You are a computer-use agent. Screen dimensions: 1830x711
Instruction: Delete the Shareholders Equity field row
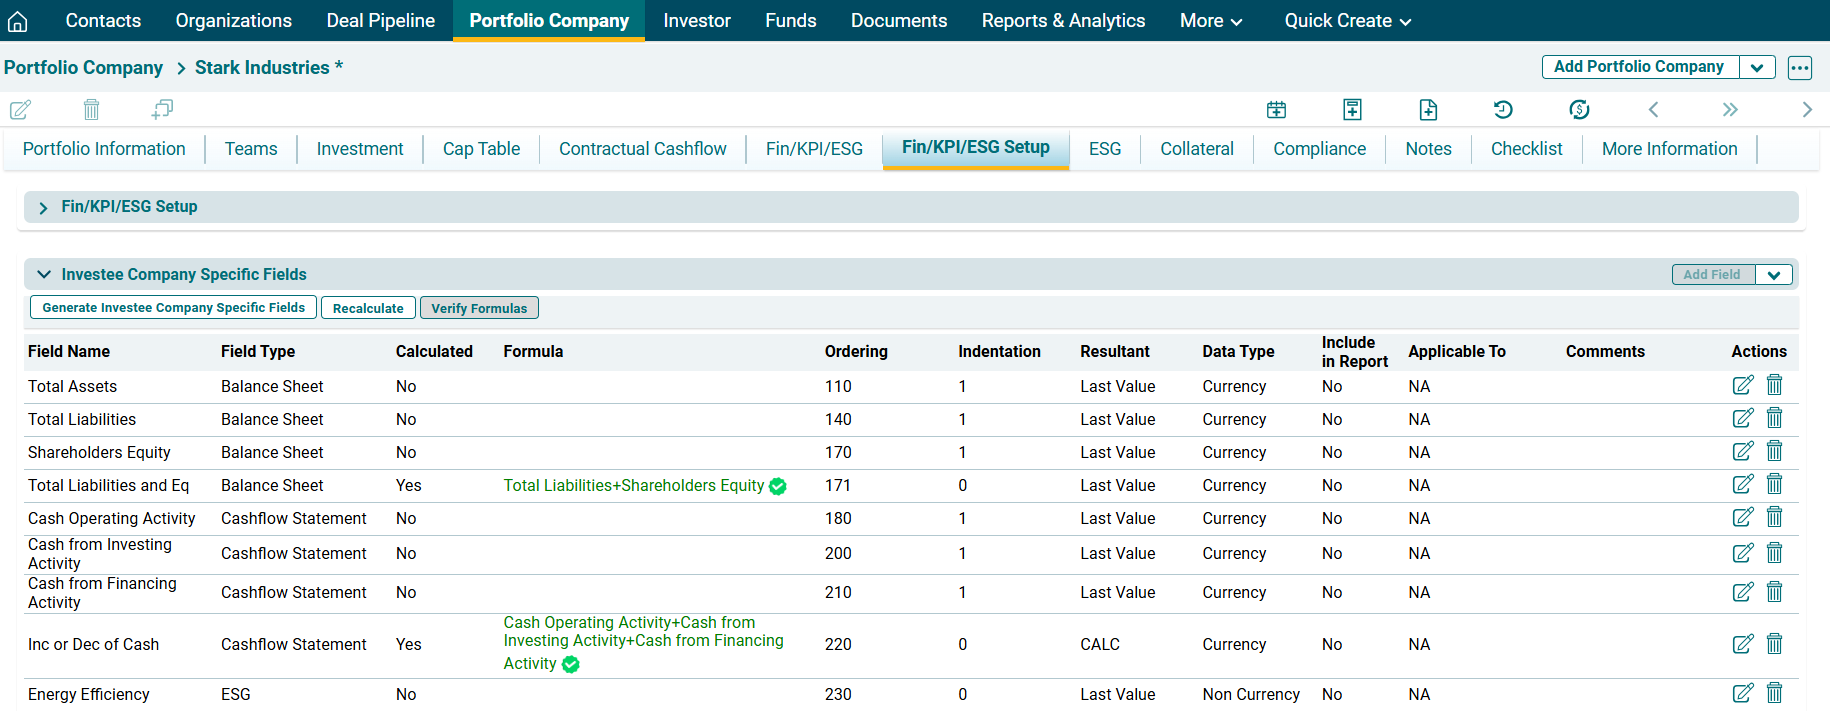(1775, 452)
